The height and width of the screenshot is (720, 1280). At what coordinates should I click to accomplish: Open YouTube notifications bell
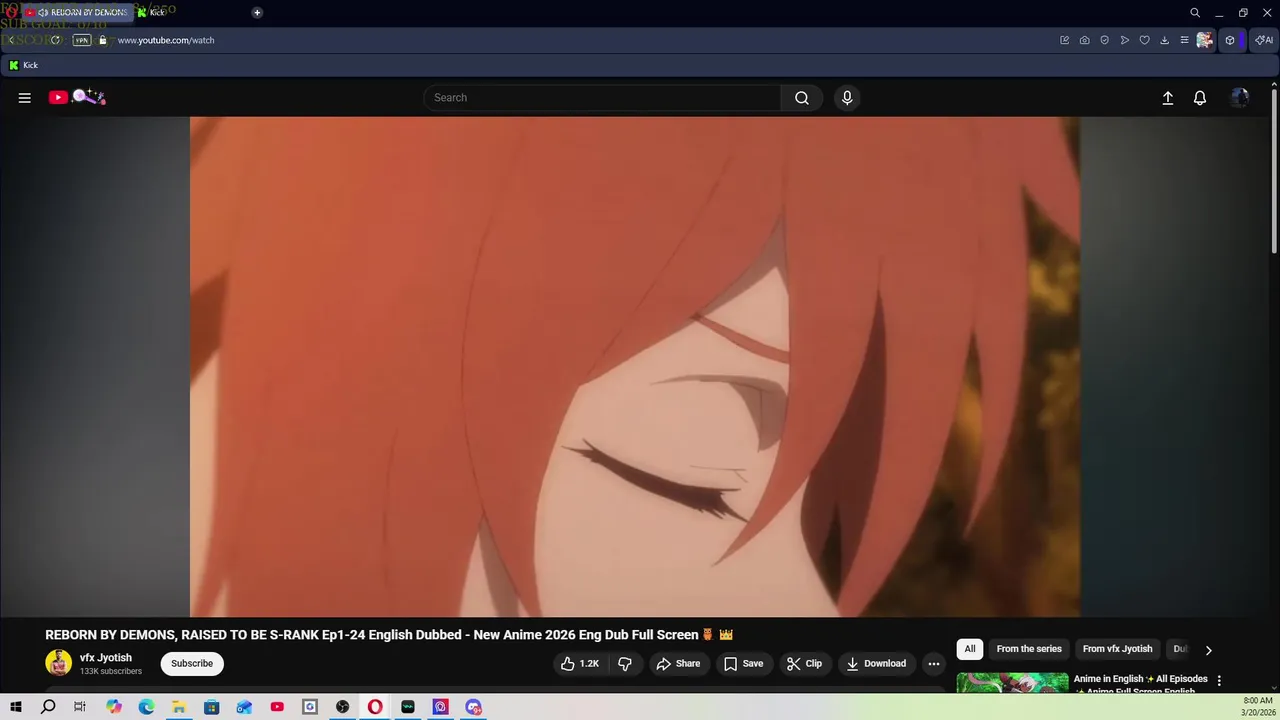[1200, 98]
